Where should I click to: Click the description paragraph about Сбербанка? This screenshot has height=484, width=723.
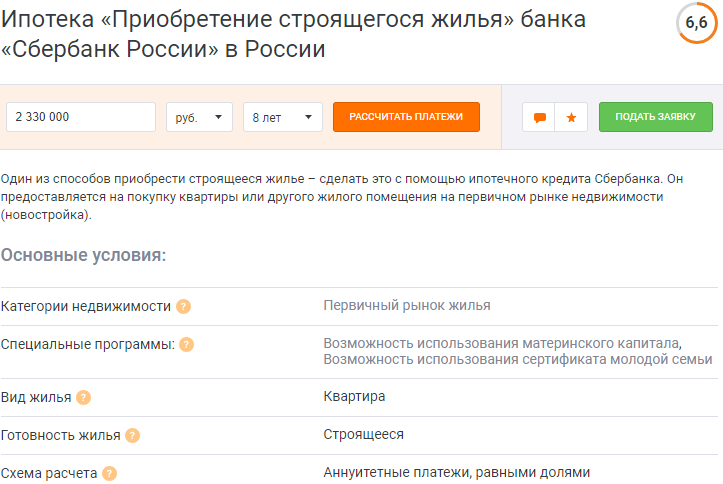pos(342,197)
